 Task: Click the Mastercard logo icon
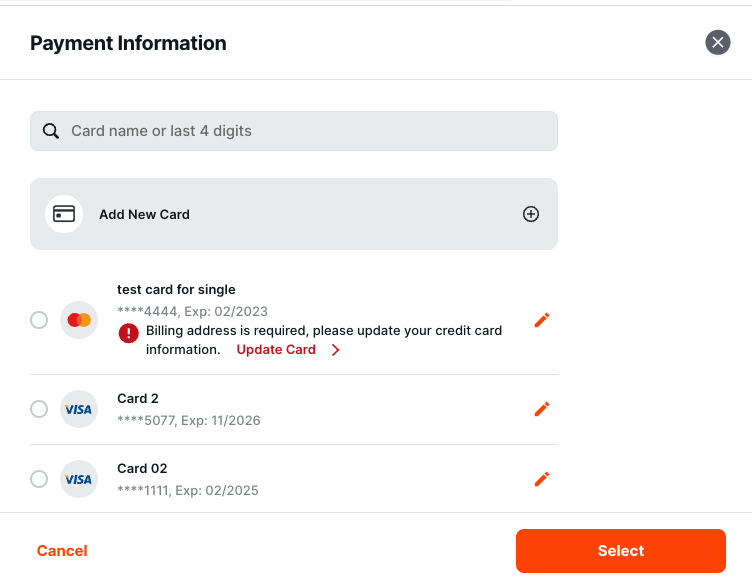pos(79,320)
